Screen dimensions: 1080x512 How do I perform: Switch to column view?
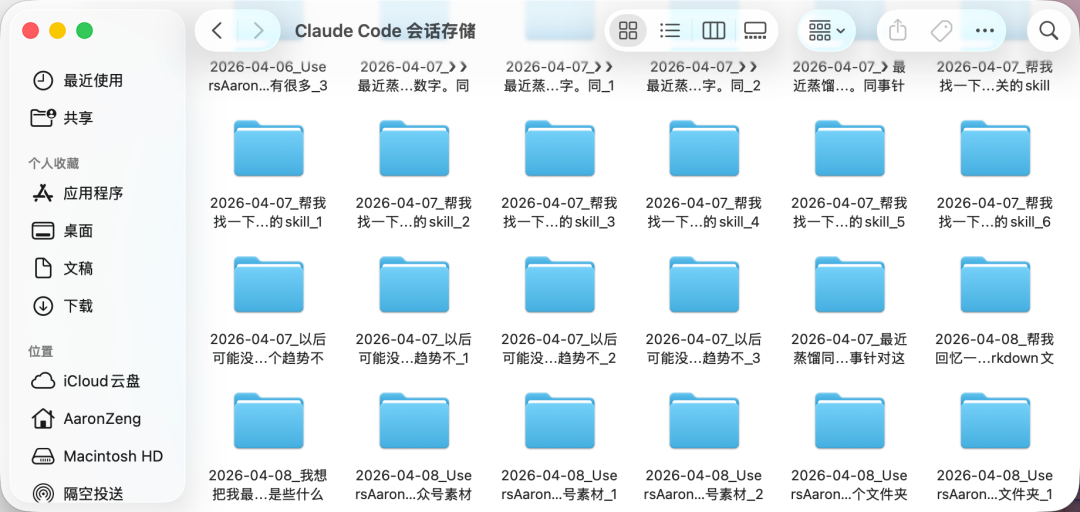point(713,31)
